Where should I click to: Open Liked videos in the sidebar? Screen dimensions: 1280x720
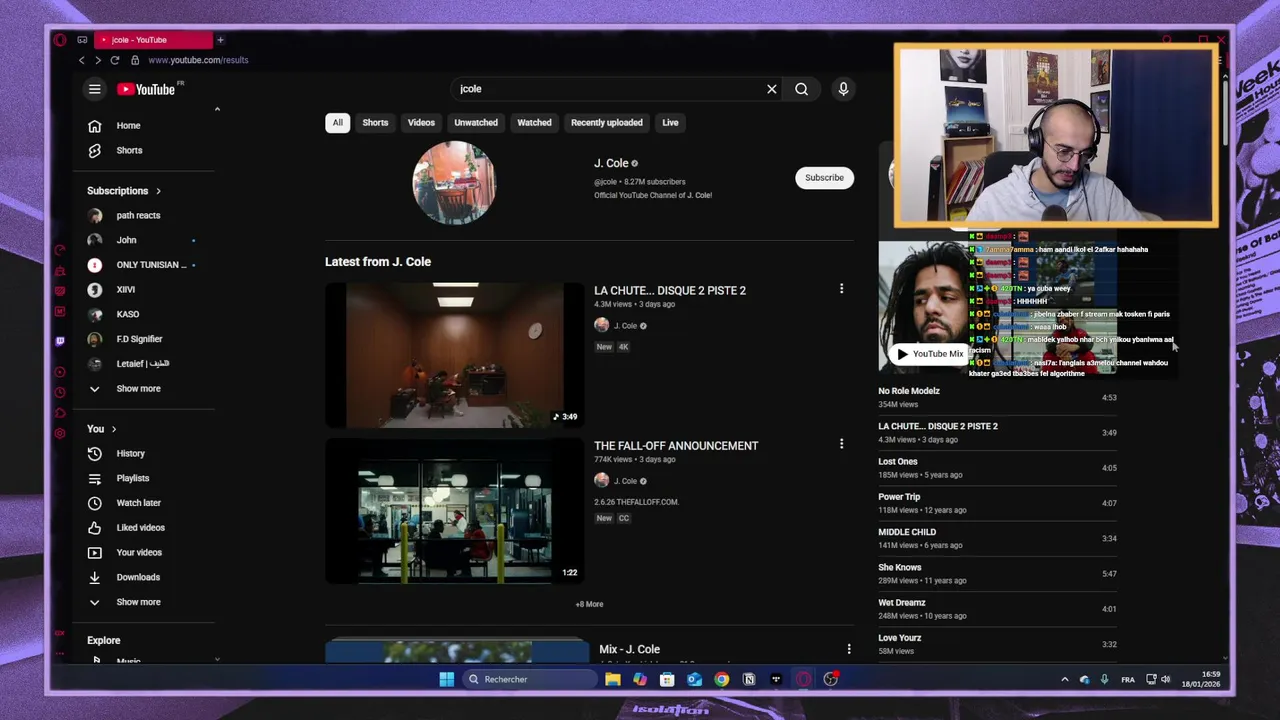point(140,528)
